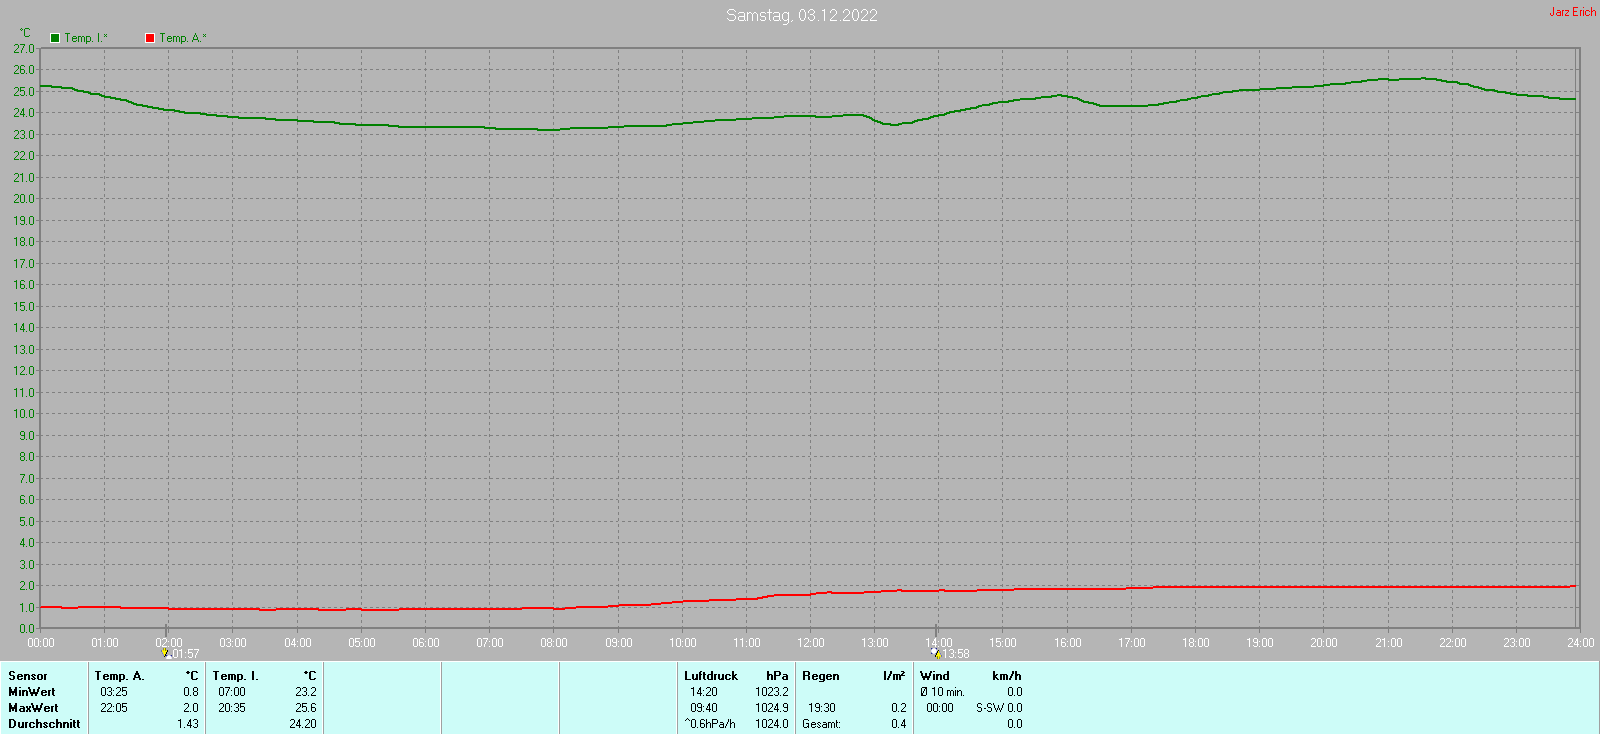The image size is (1600, 734).
Task: Click the 'hPa' unit header
Action: pyautogui.click(x=777, y=676)
